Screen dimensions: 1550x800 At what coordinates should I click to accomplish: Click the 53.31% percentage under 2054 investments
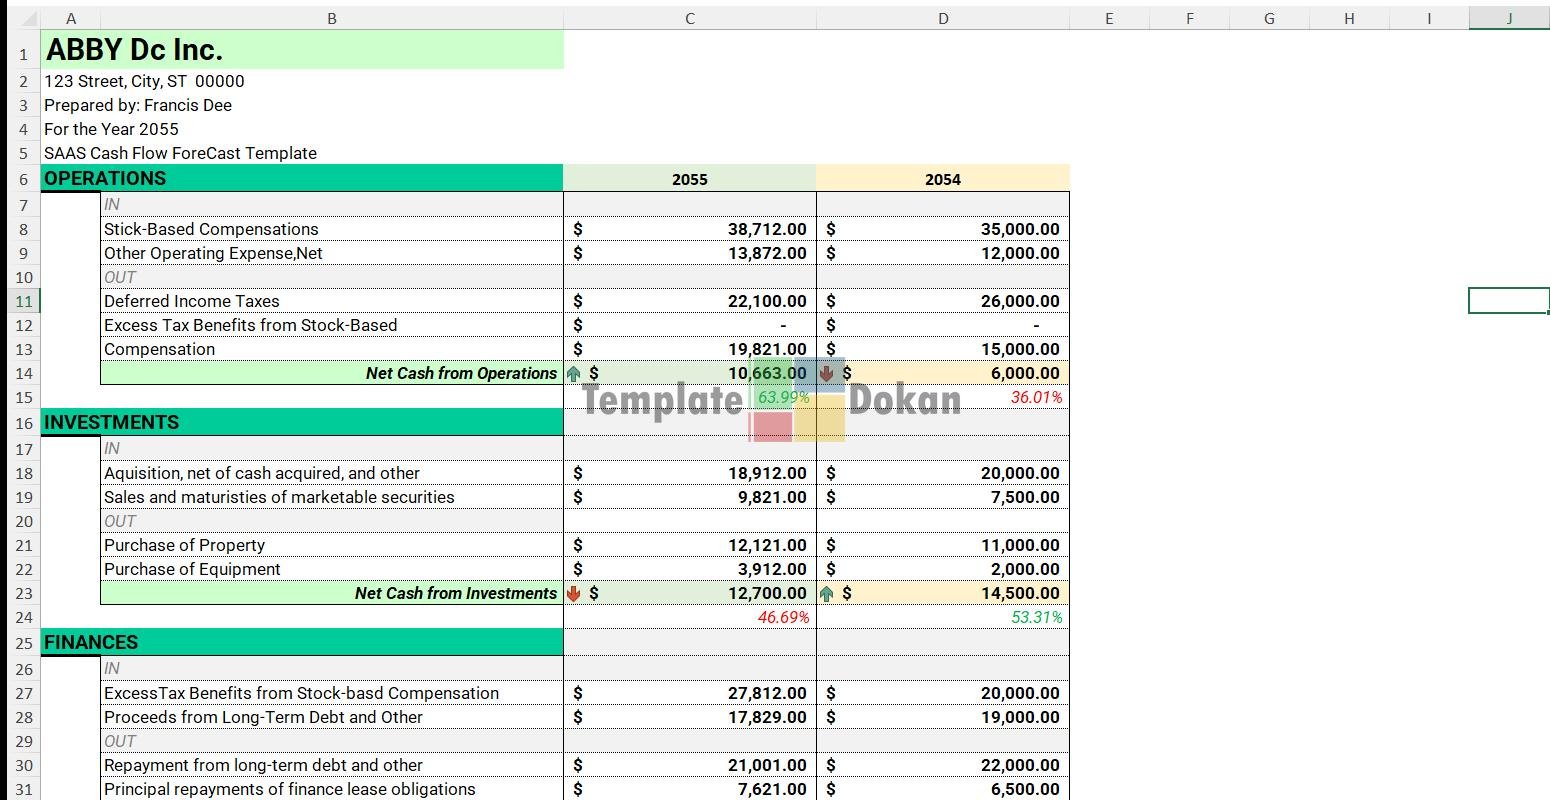(x=1036, y=617)
